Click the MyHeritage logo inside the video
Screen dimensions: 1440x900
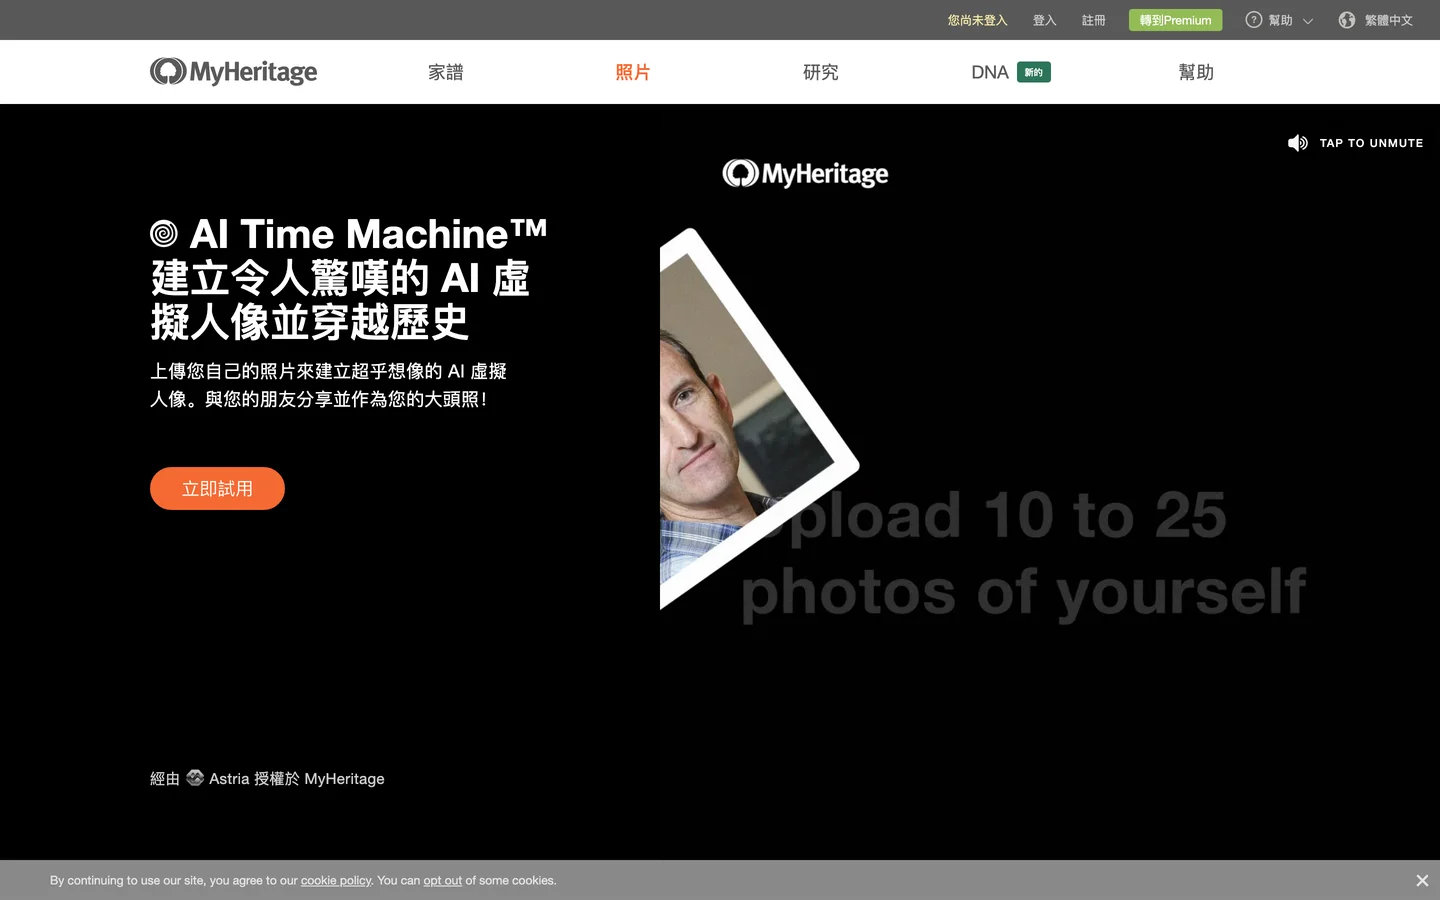tap(805, 174)
